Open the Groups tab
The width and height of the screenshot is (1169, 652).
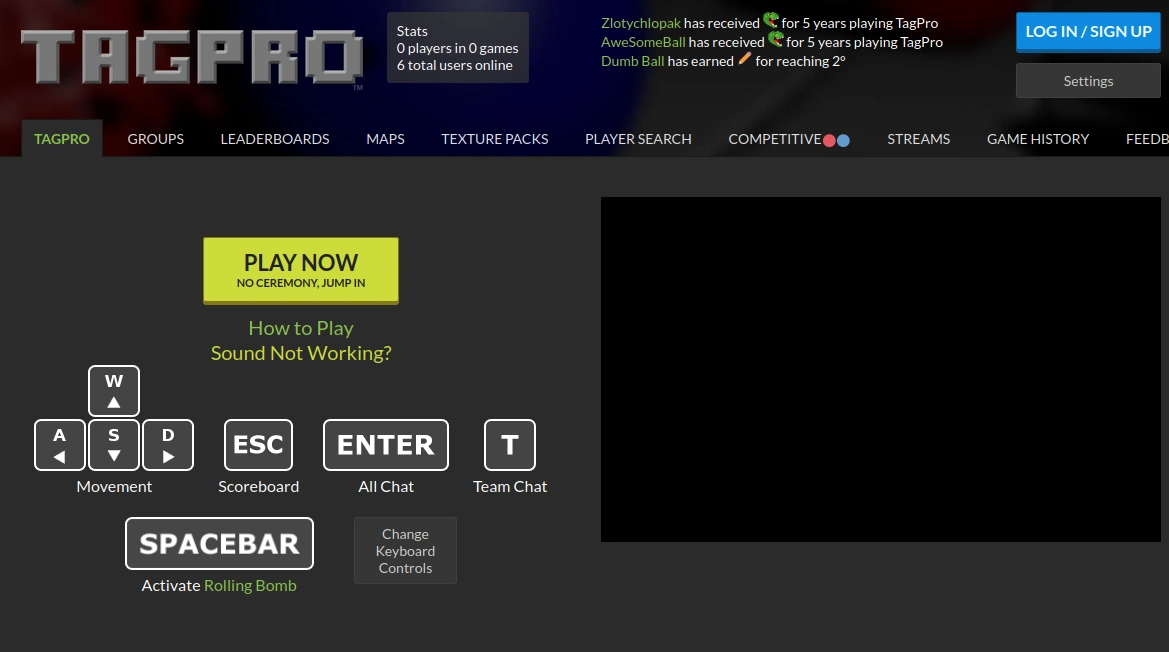pyautogui.click(x=156, y=139)
